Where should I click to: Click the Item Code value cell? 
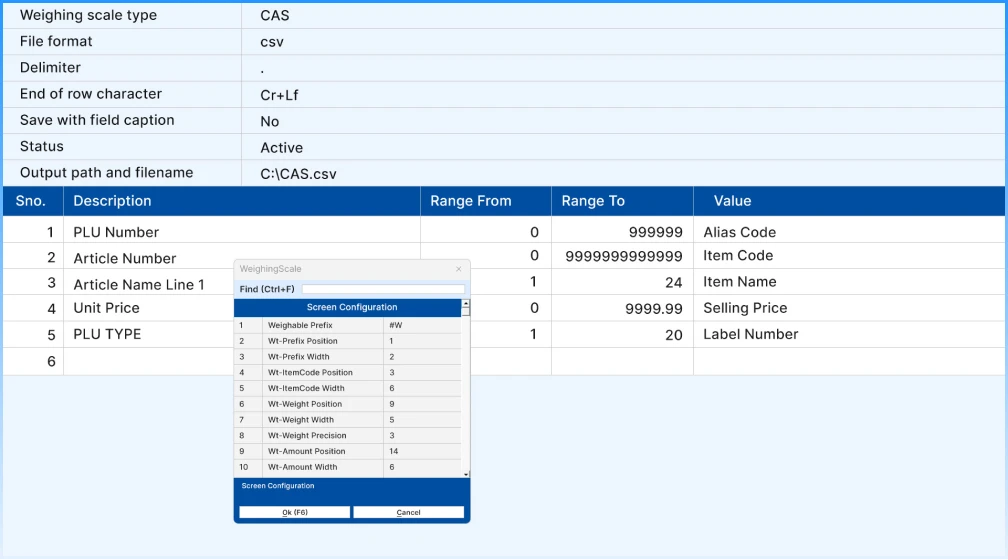click(x=849, y=256)
